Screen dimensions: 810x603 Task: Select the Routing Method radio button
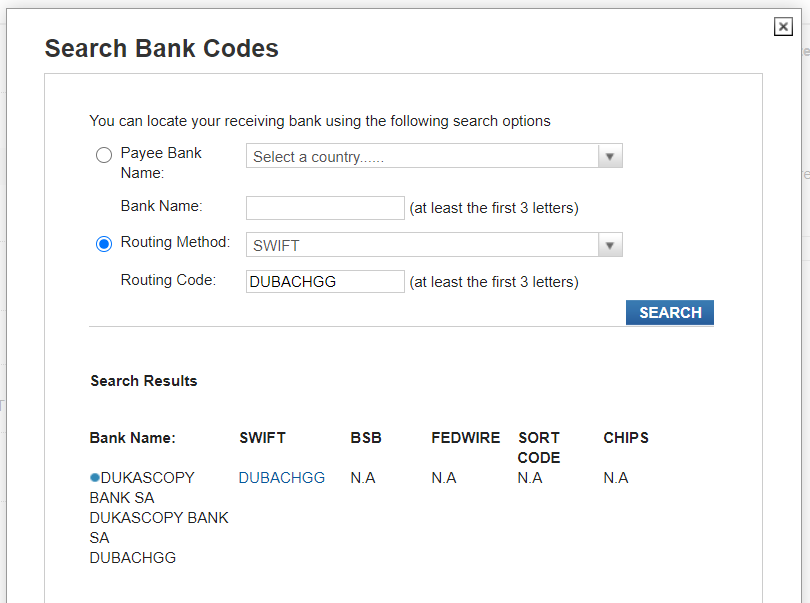pos(104,244)
